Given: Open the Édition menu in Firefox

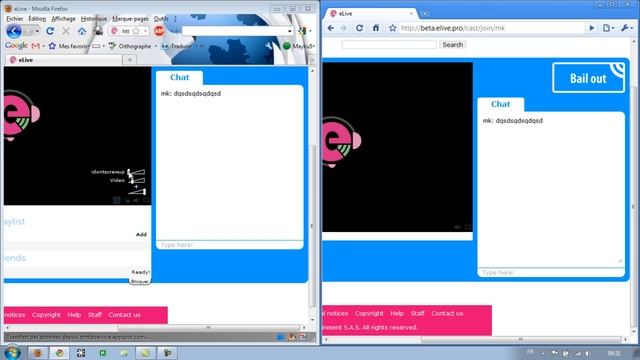Looking at the screenshot, I should 37,18.
